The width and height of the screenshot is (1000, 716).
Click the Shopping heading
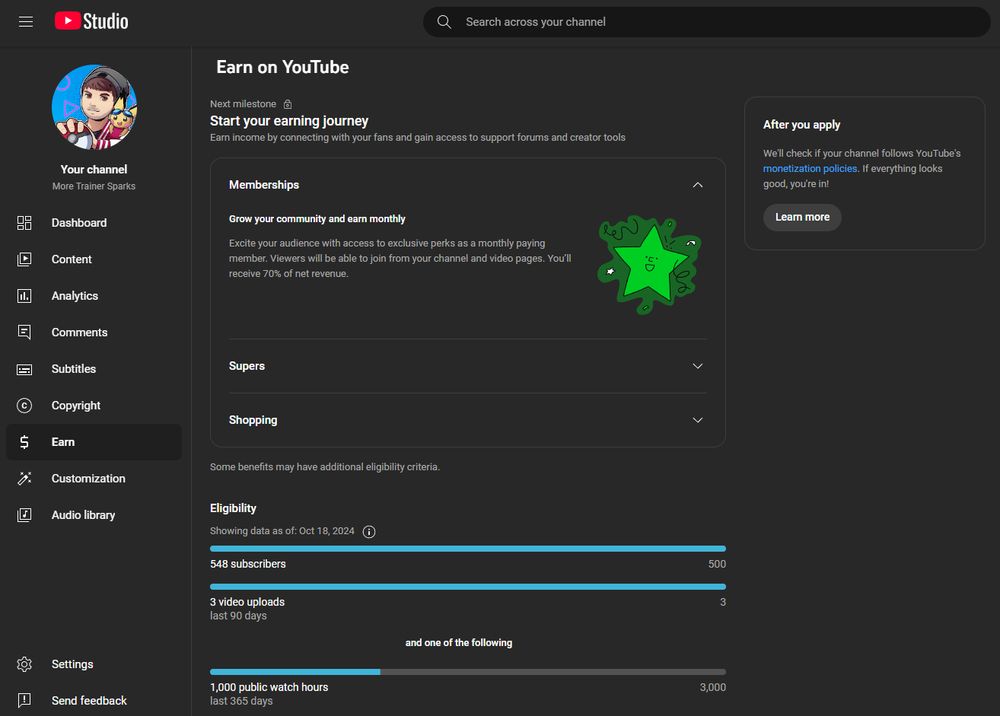coord(253,420)
